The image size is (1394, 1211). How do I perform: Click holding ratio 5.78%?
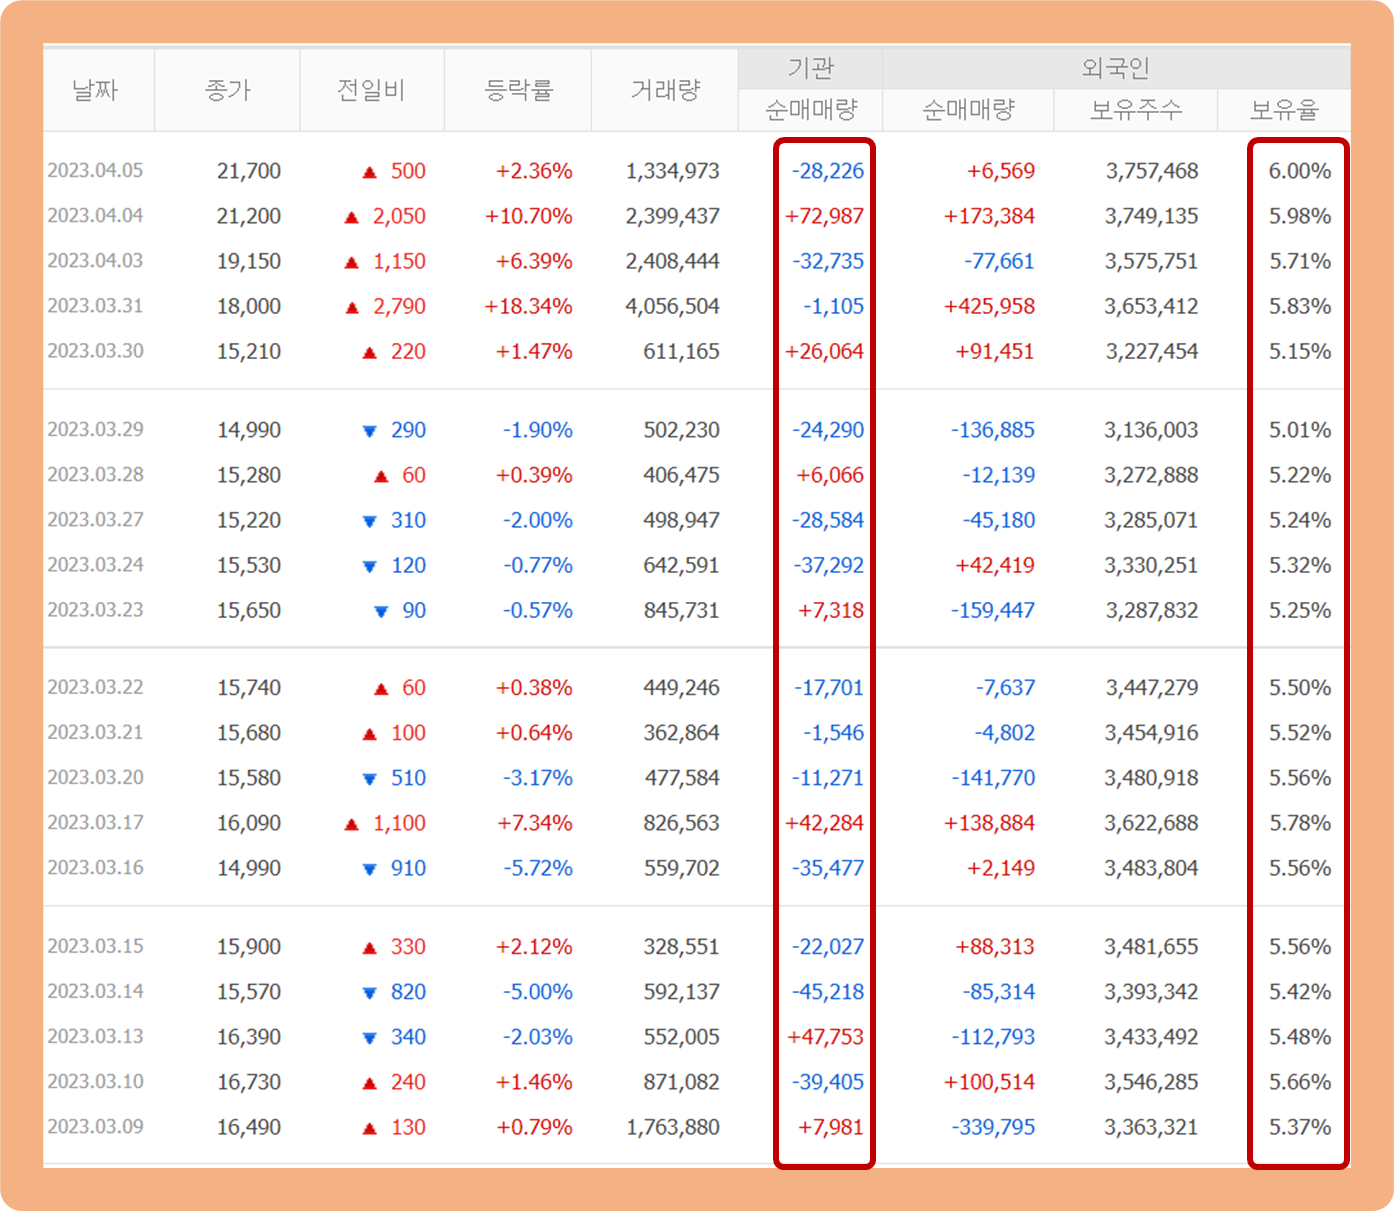point(1300,823)
